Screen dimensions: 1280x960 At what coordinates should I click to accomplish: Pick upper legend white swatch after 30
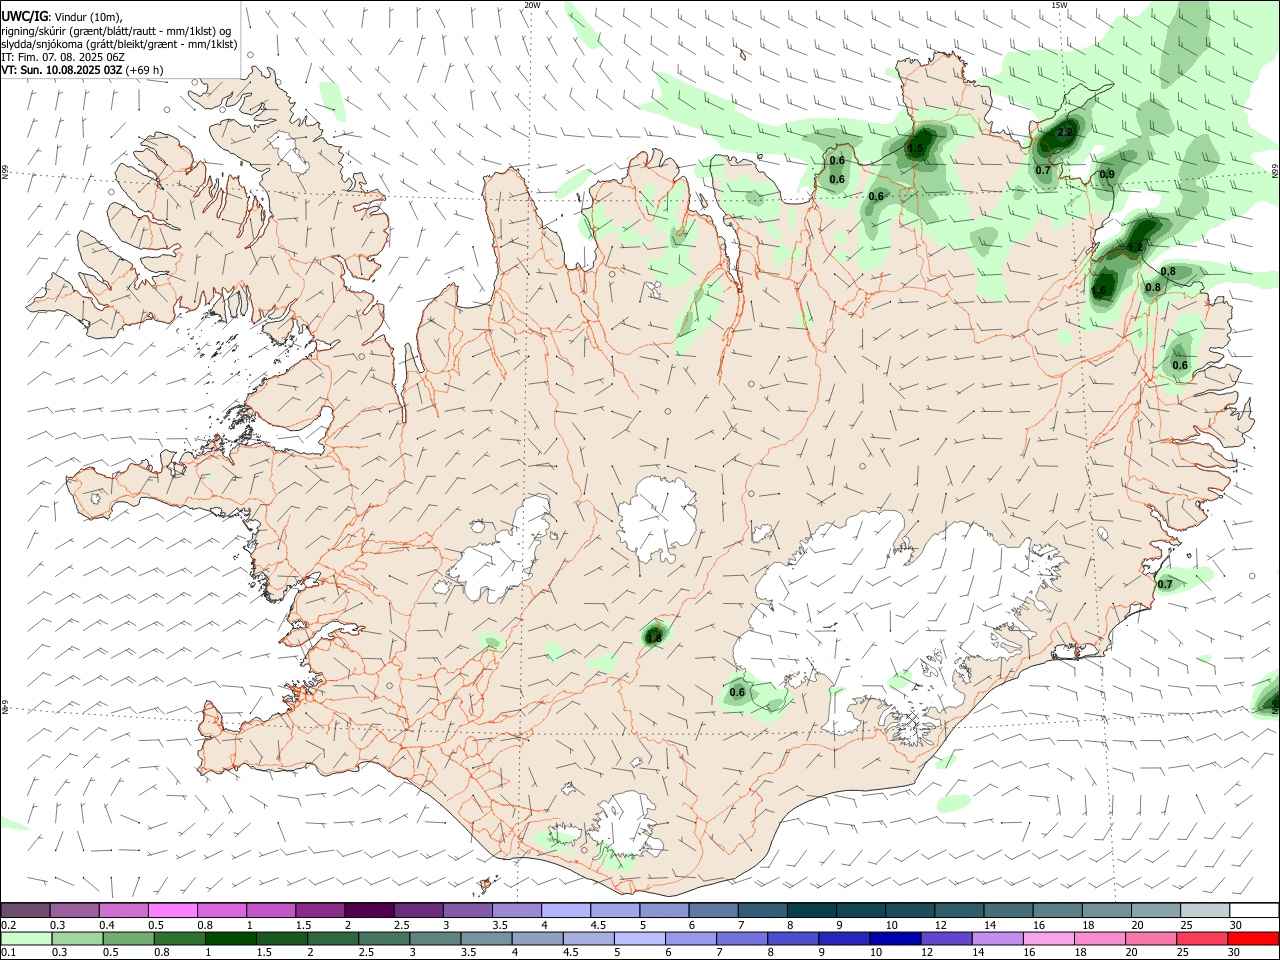point(1253,910)
